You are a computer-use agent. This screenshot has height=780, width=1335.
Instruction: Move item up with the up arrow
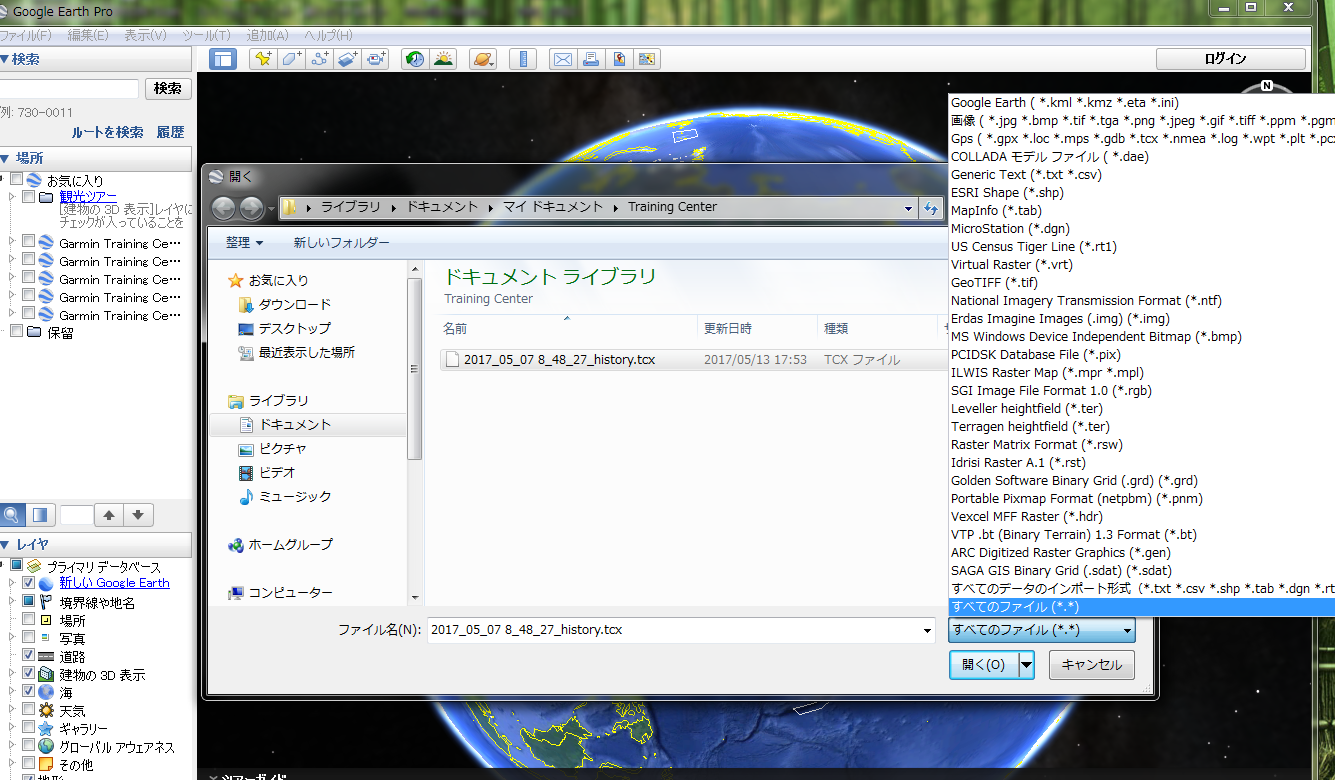tap(109, 515)
